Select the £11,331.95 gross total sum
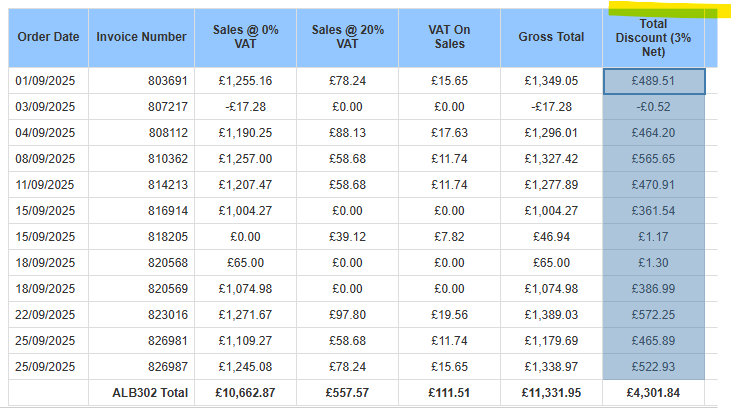Viewport: 732px width, 408px height. coord(551,393)
